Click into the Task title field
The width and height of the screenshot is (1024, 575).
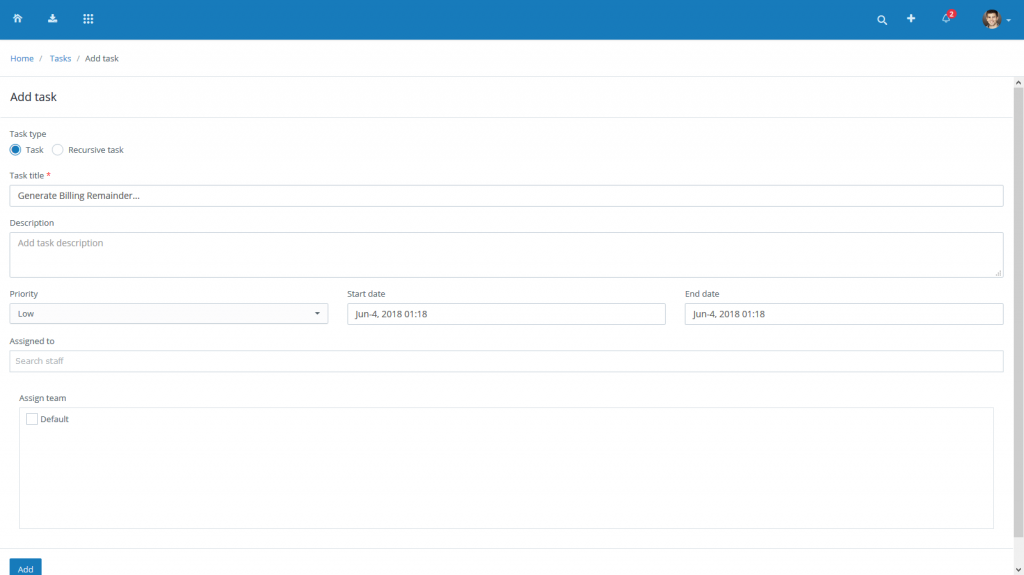tap(506, 196)
